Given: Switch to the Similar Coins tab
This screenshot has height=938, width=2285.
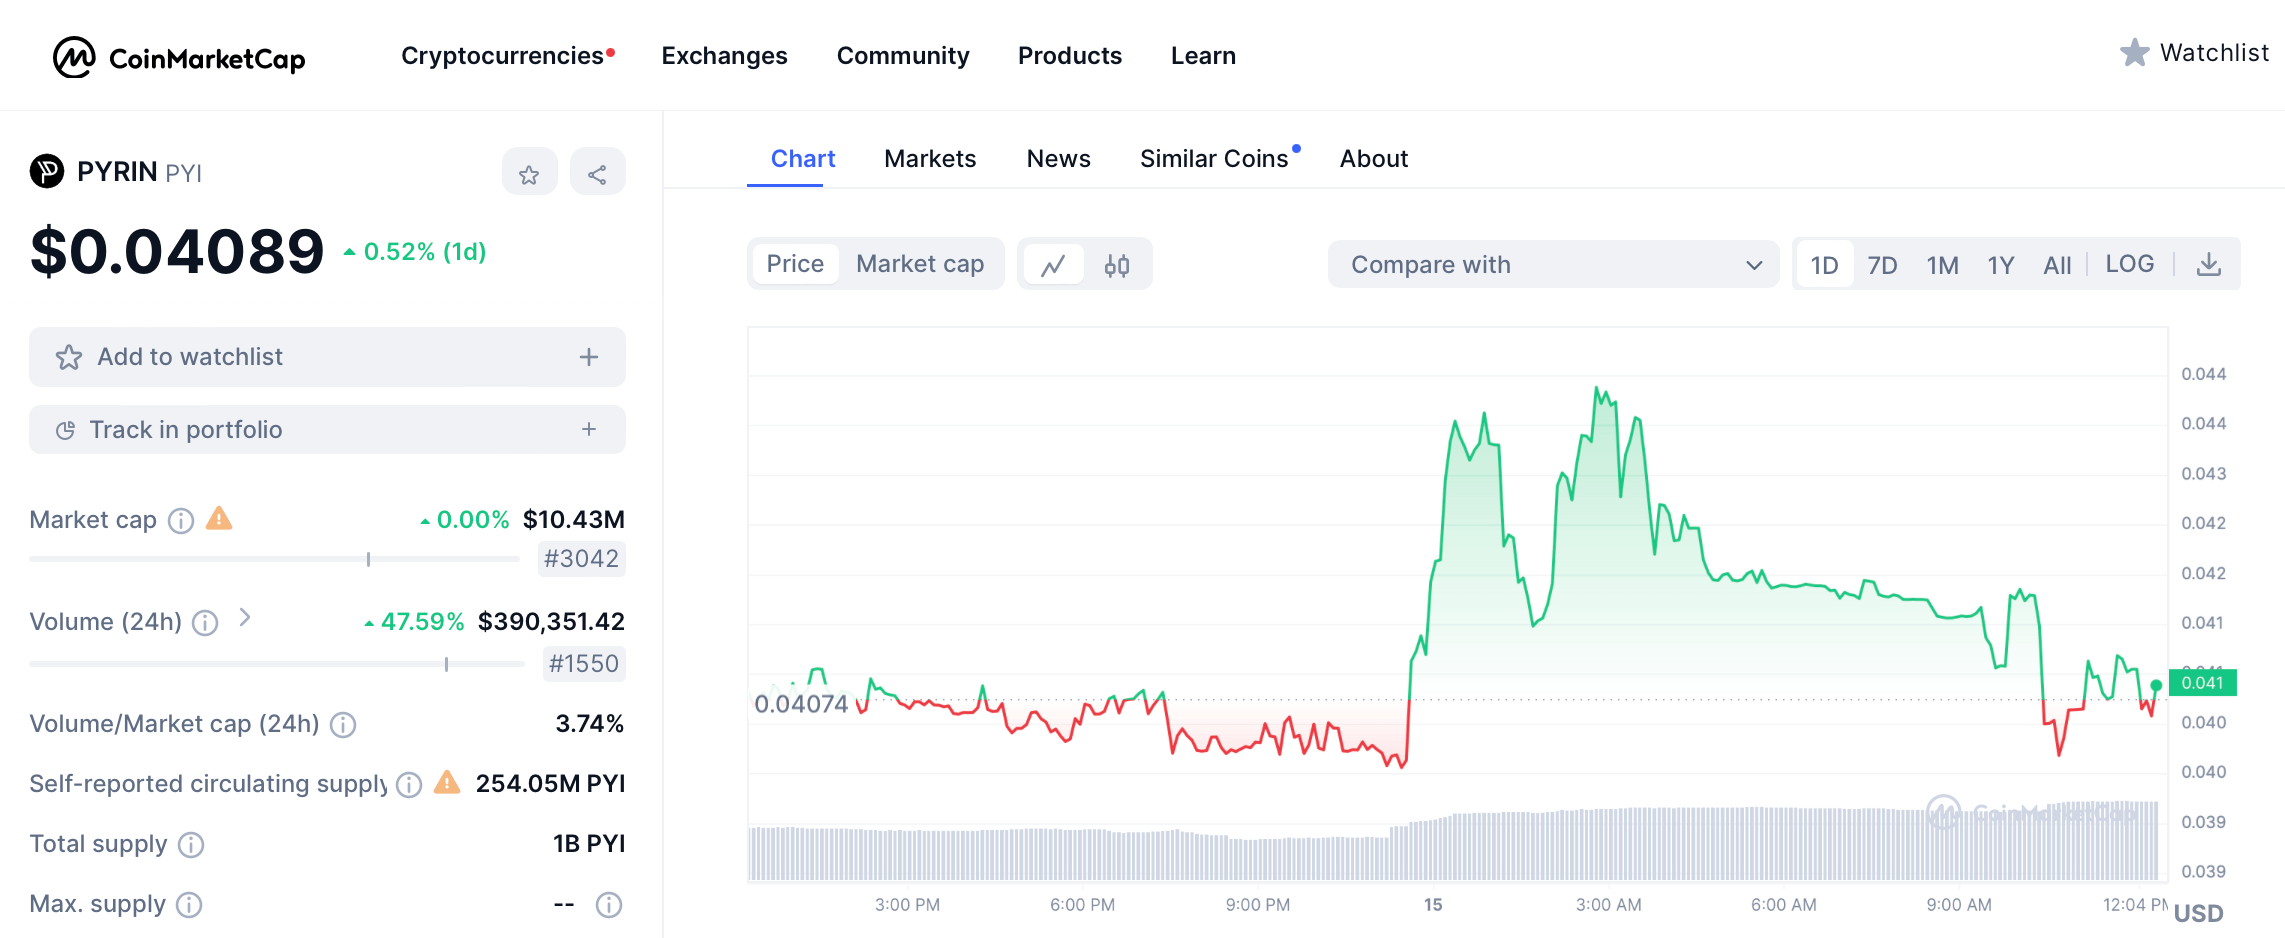Looking at the screenshot, I should click(1215, 159).
